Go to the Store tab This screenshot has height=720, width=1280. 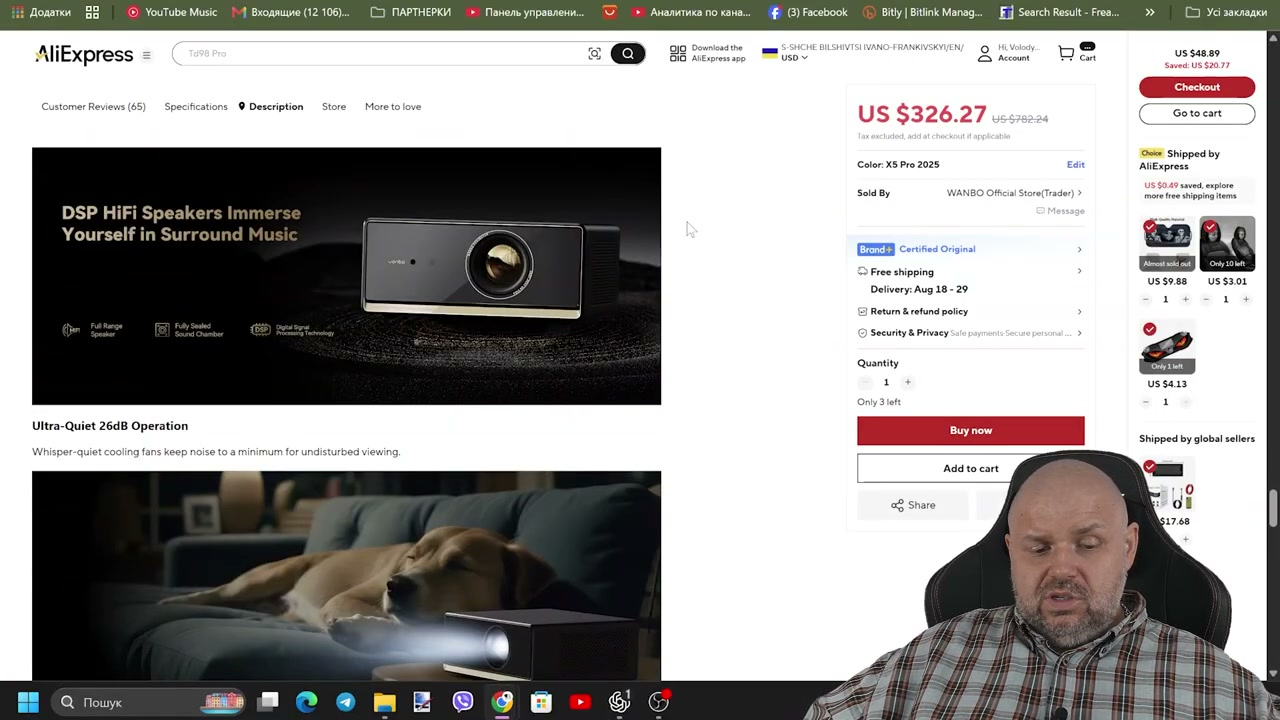pos(334,106)
